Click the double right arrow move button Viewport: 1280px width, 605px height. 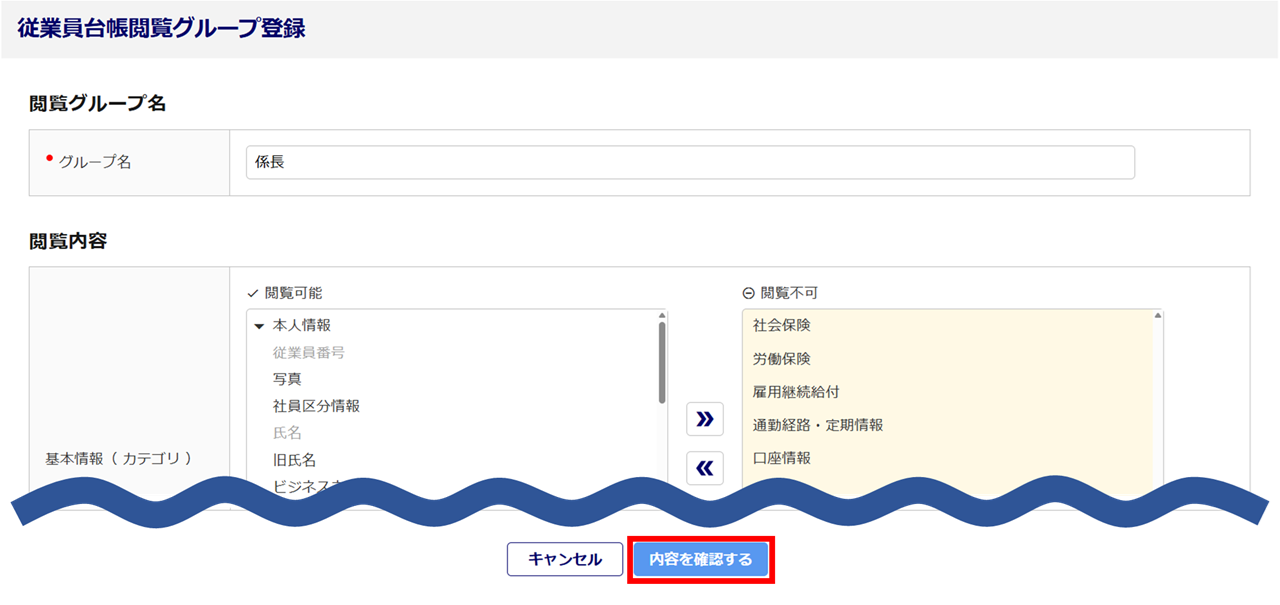pyautogui.click(x=705, y=419)
